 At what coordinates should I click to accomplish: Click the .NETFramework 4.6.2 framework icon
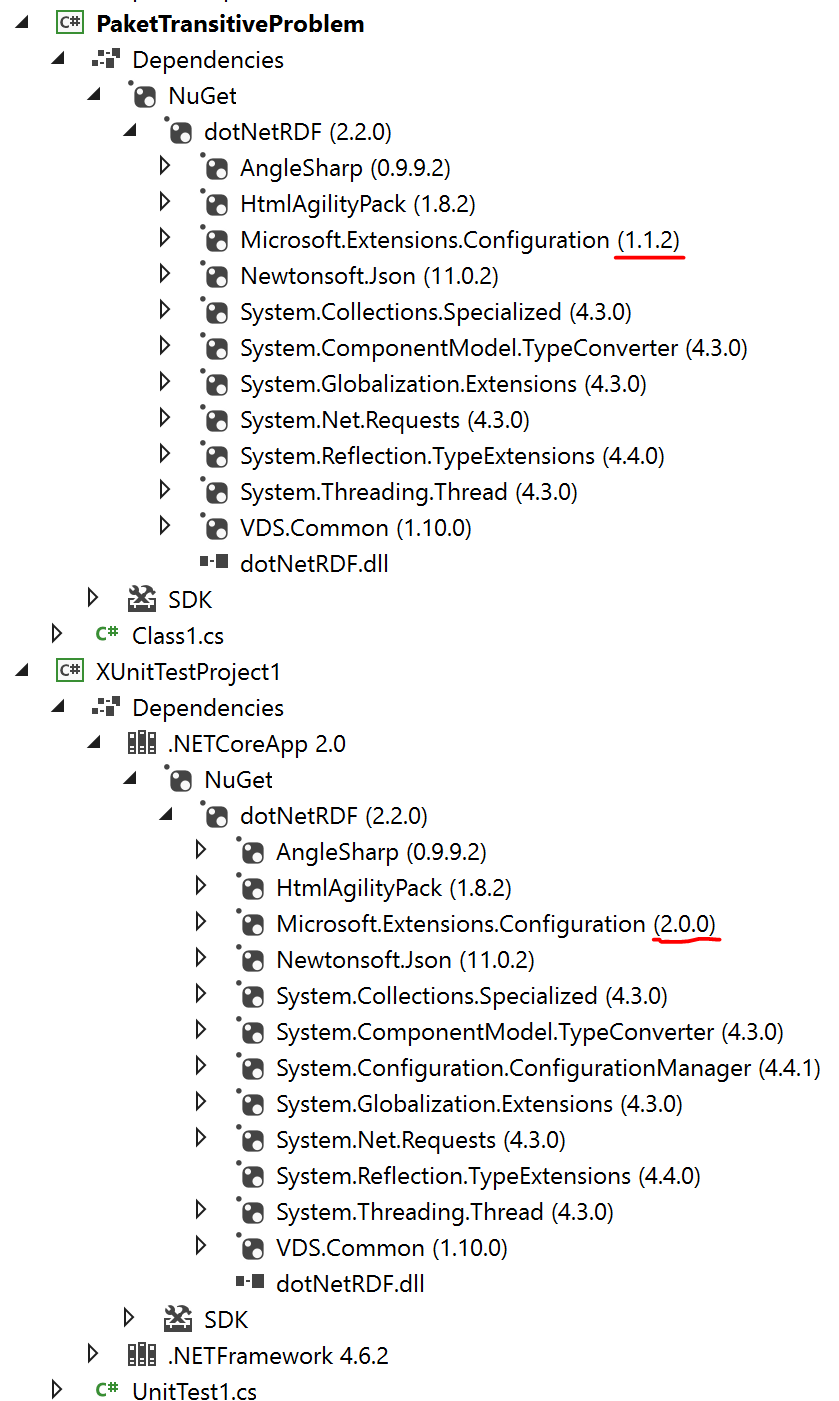[x=143, y=1355]
